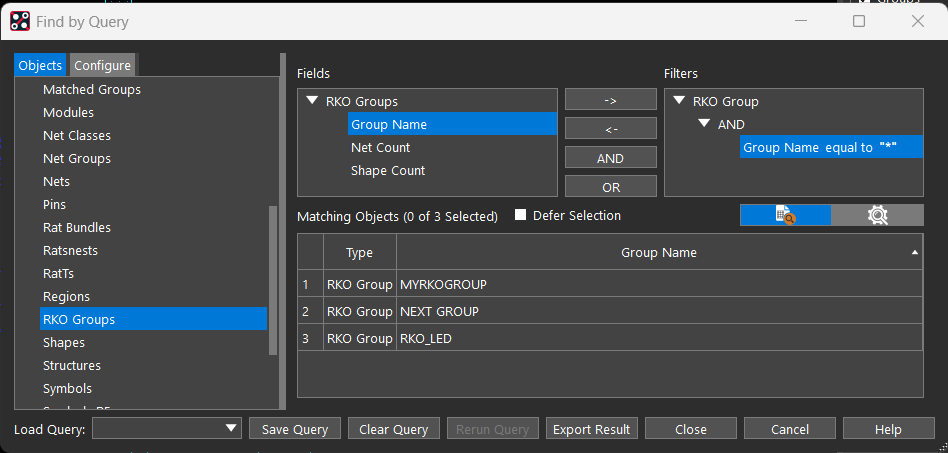This screenshot has width=948, height=453.
Task: Click the Find by Query app icon
Action: pos(20,21)
